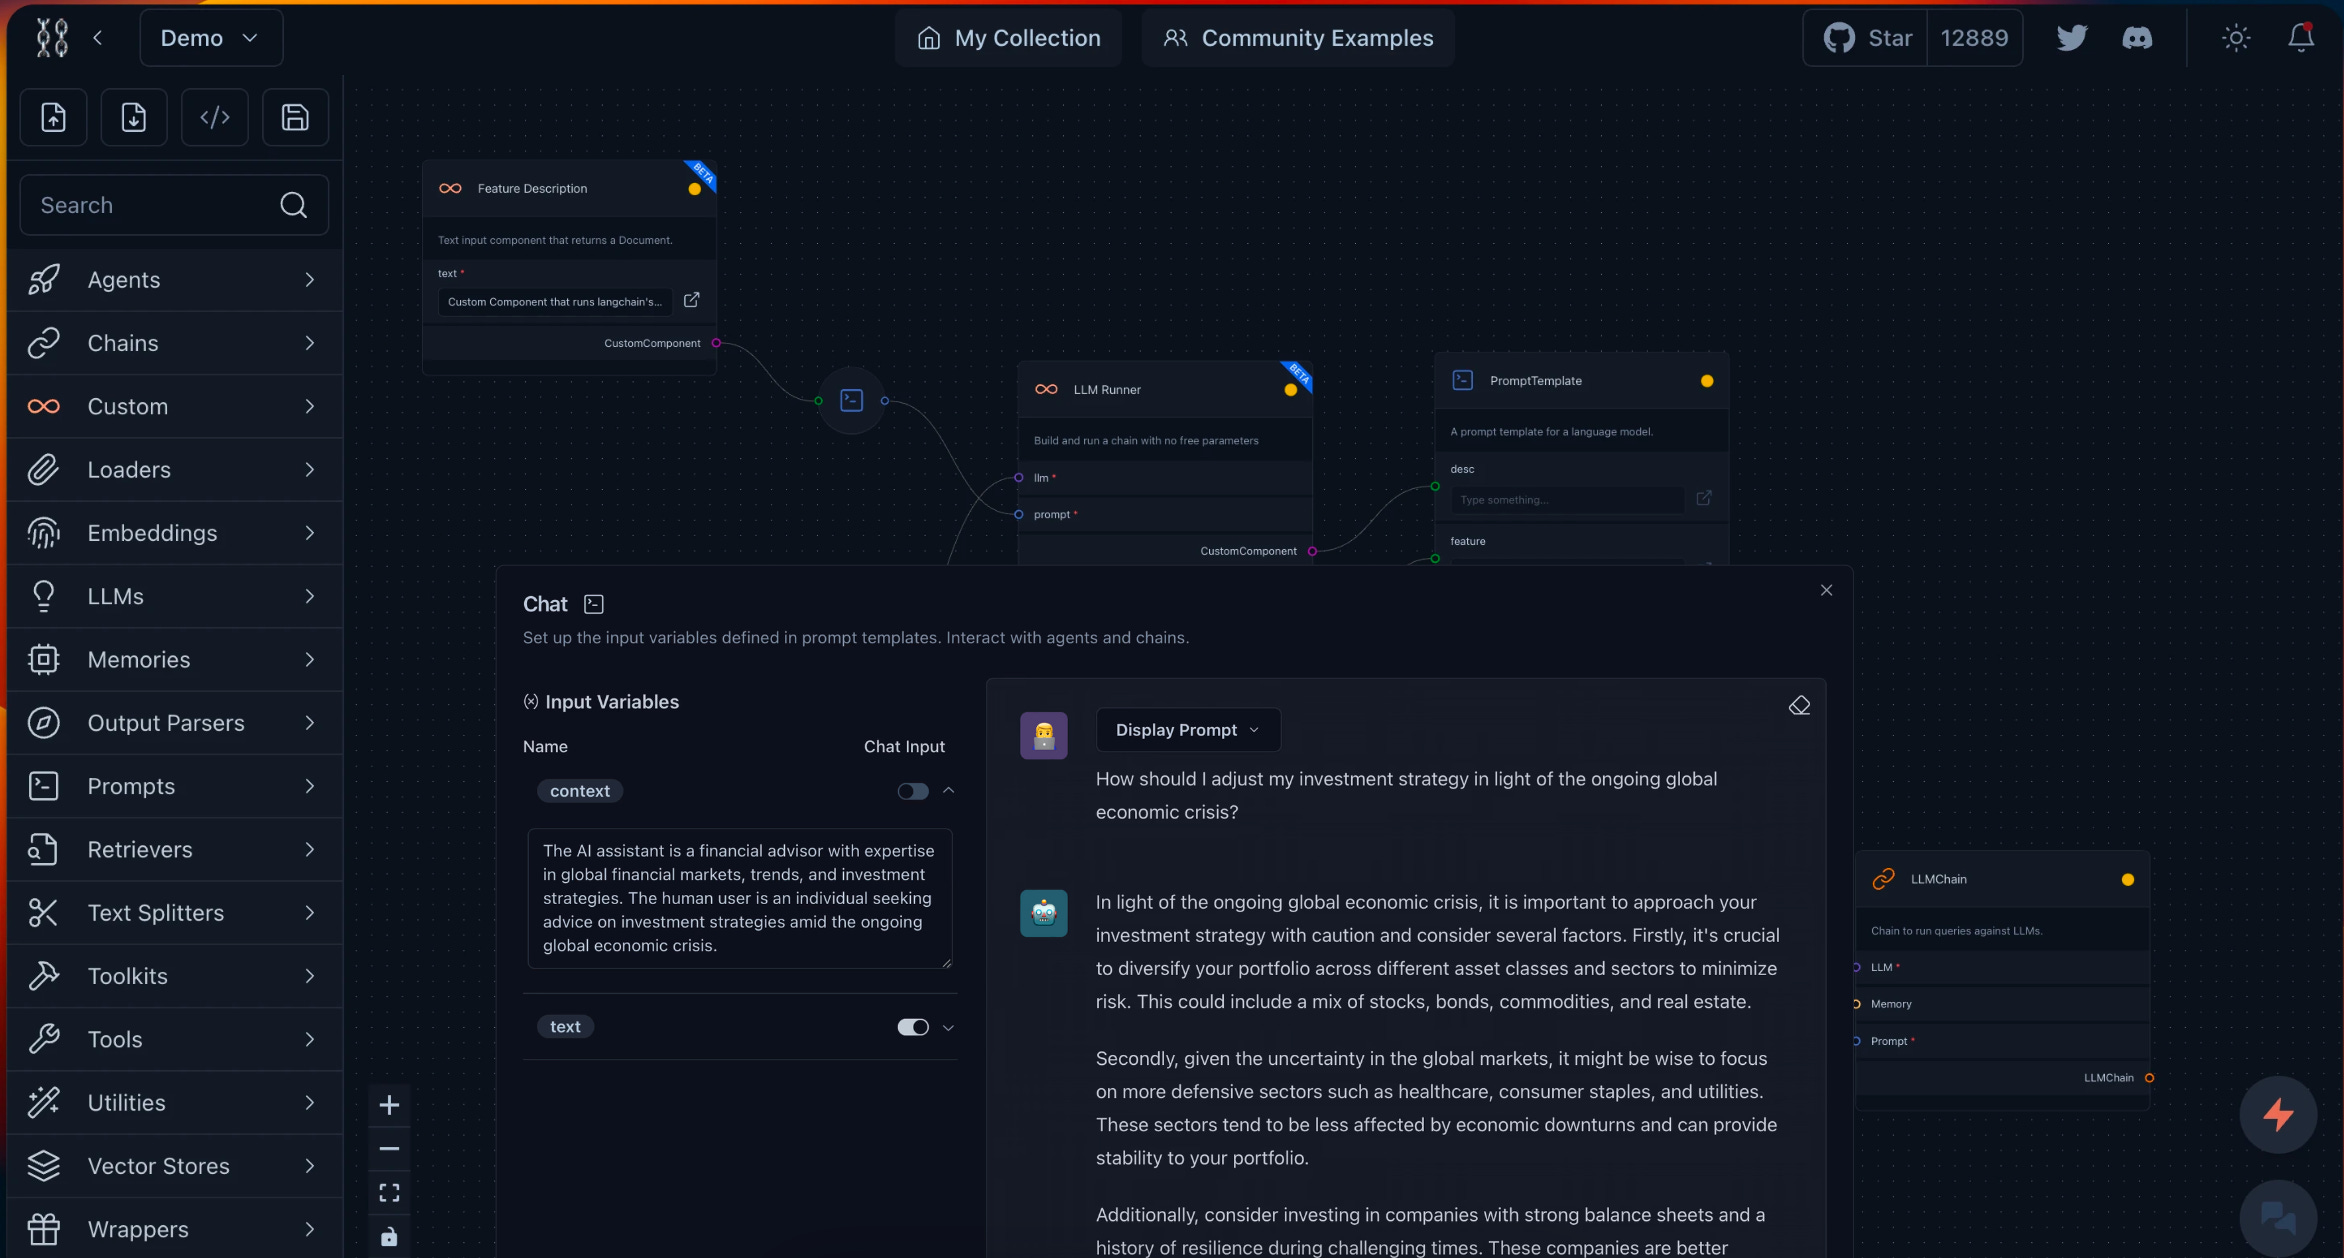Open Discord via the header icon
The height and width of the screenshot is (1258, 2344).
click(x=2137, y=38)
